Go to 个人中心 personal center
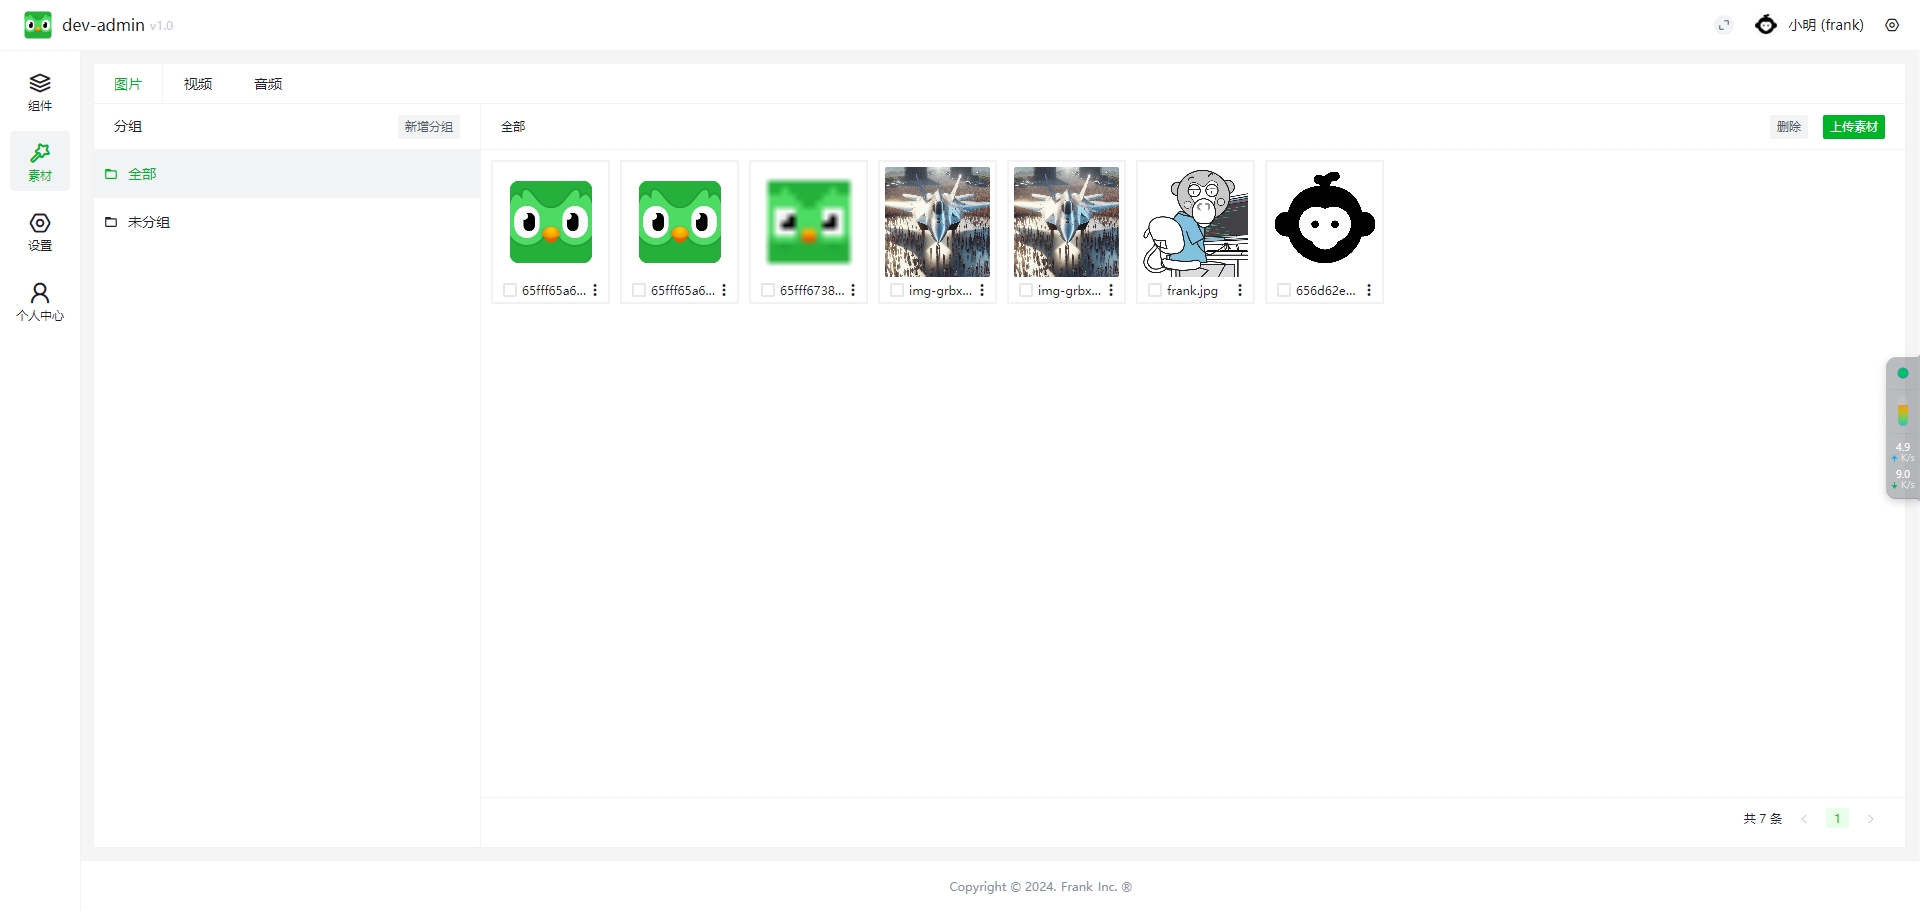 tap(40, 302)
